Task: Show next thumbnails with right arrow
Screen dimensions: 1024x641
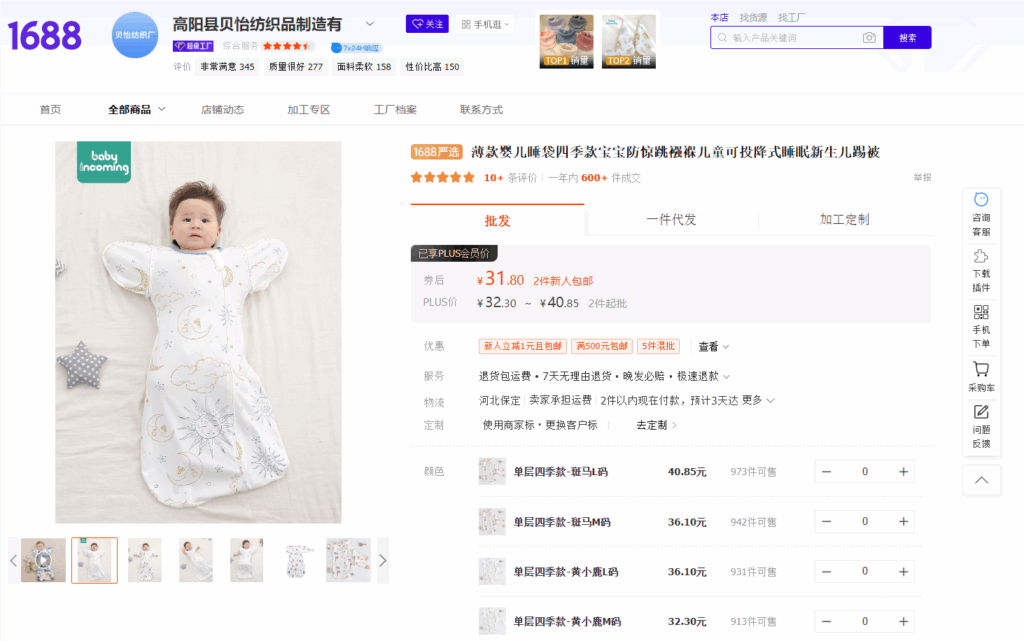Action: (382, 561)
